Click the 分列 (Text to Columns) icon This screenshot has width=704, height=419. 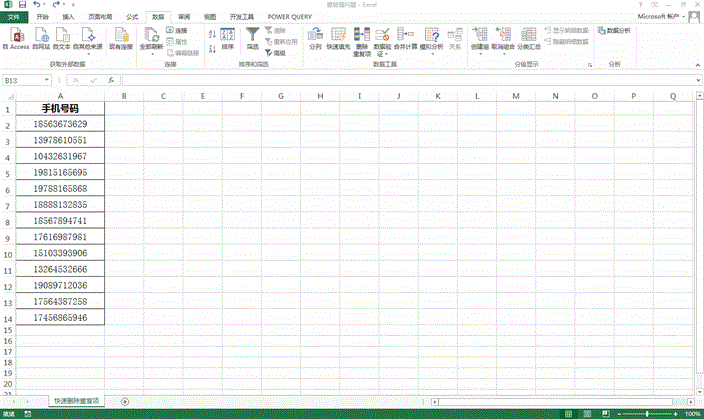click(x=315, y=36)
